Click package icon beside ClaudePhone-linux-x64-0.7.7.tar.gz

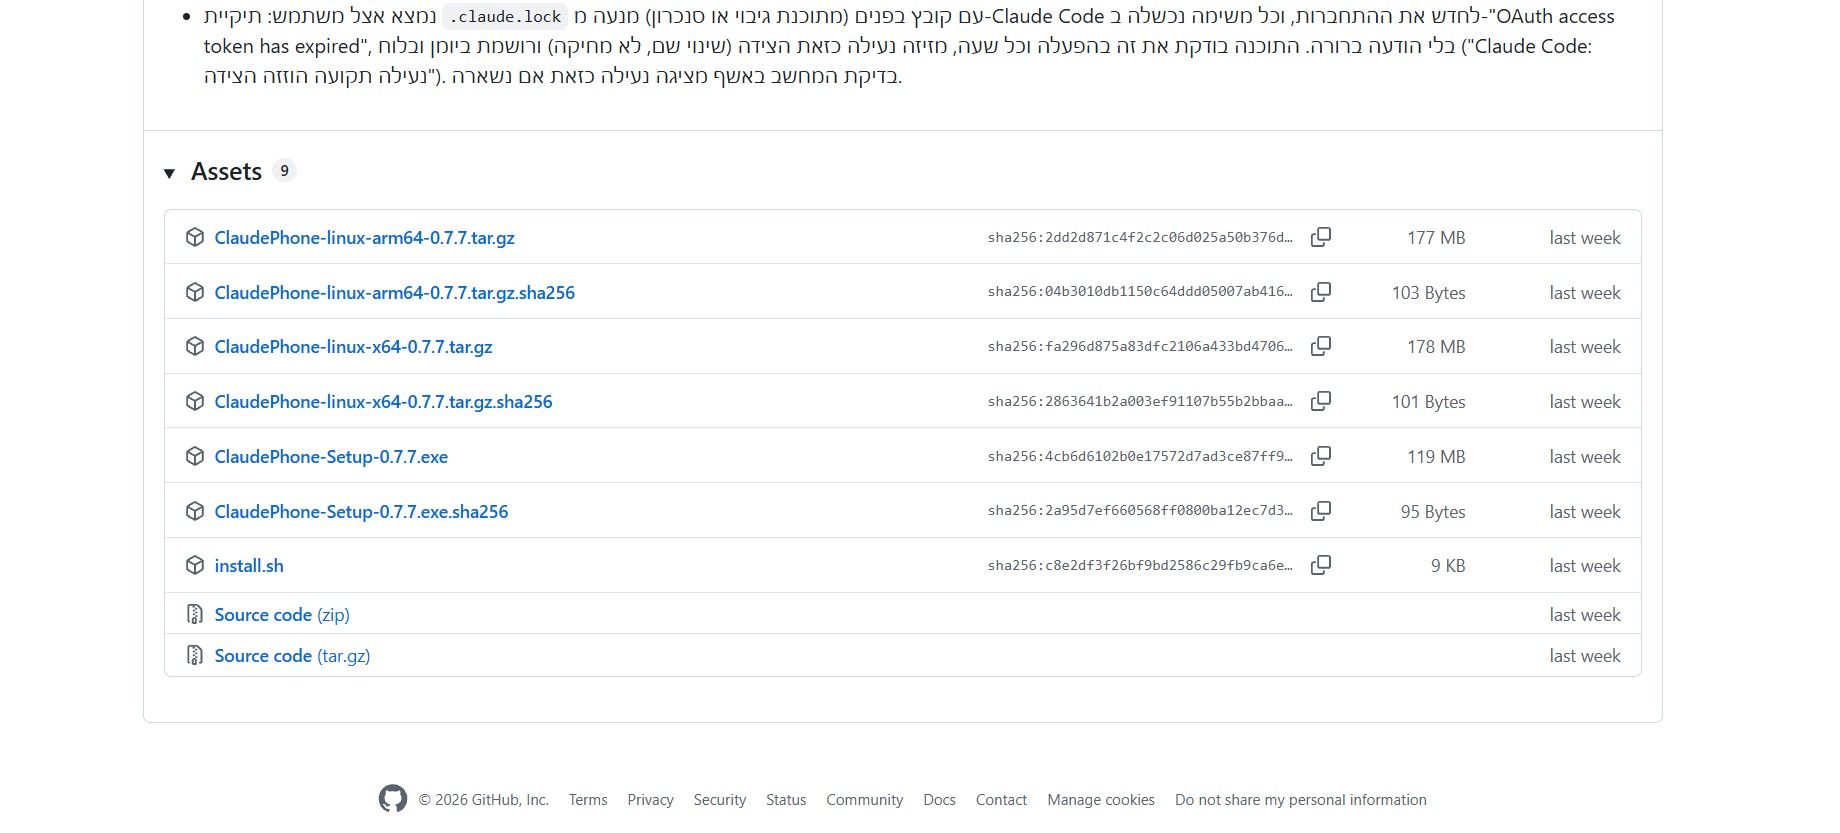(195, 346)
